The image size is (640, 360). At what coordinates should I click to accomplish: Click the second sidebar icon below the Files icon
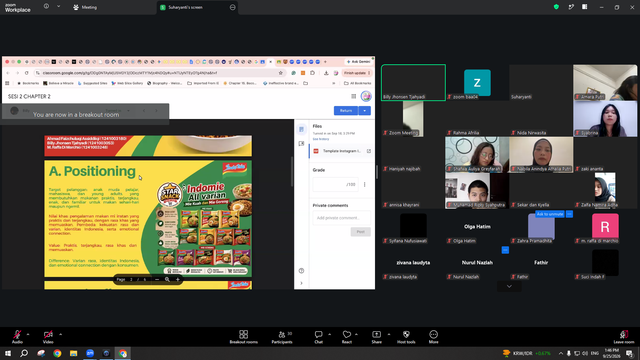(x=301, y=144)
